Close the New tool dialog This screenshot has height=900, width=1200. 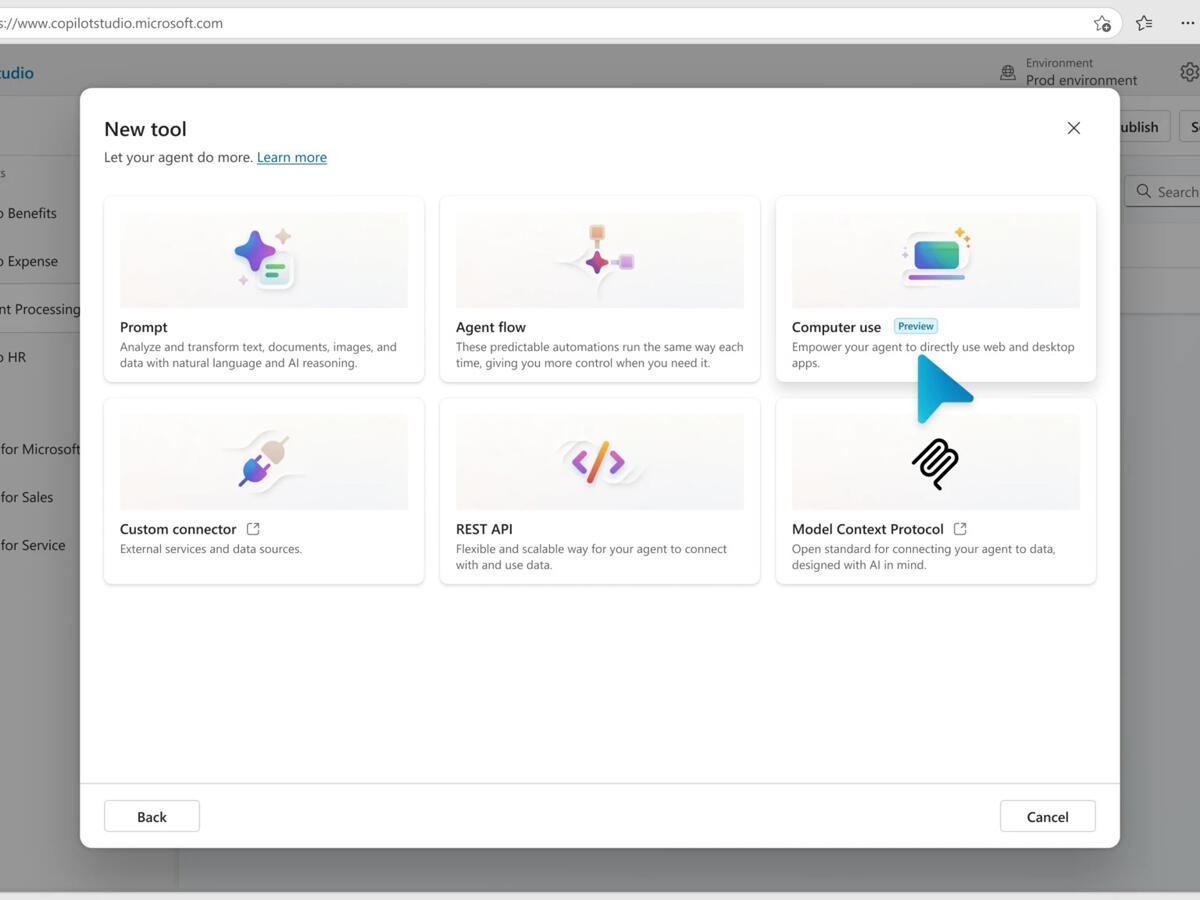point(1074,128)
